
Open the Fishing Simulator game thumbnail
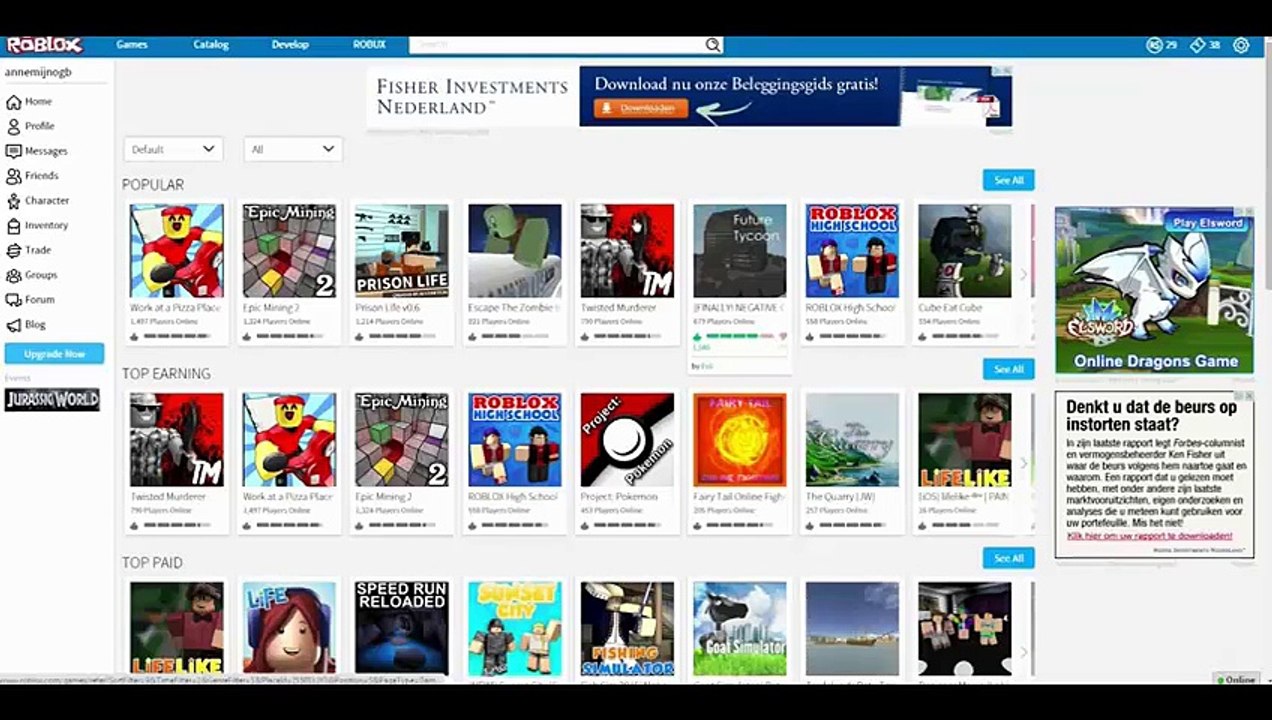pyautogui.click(x=627, y=629)
